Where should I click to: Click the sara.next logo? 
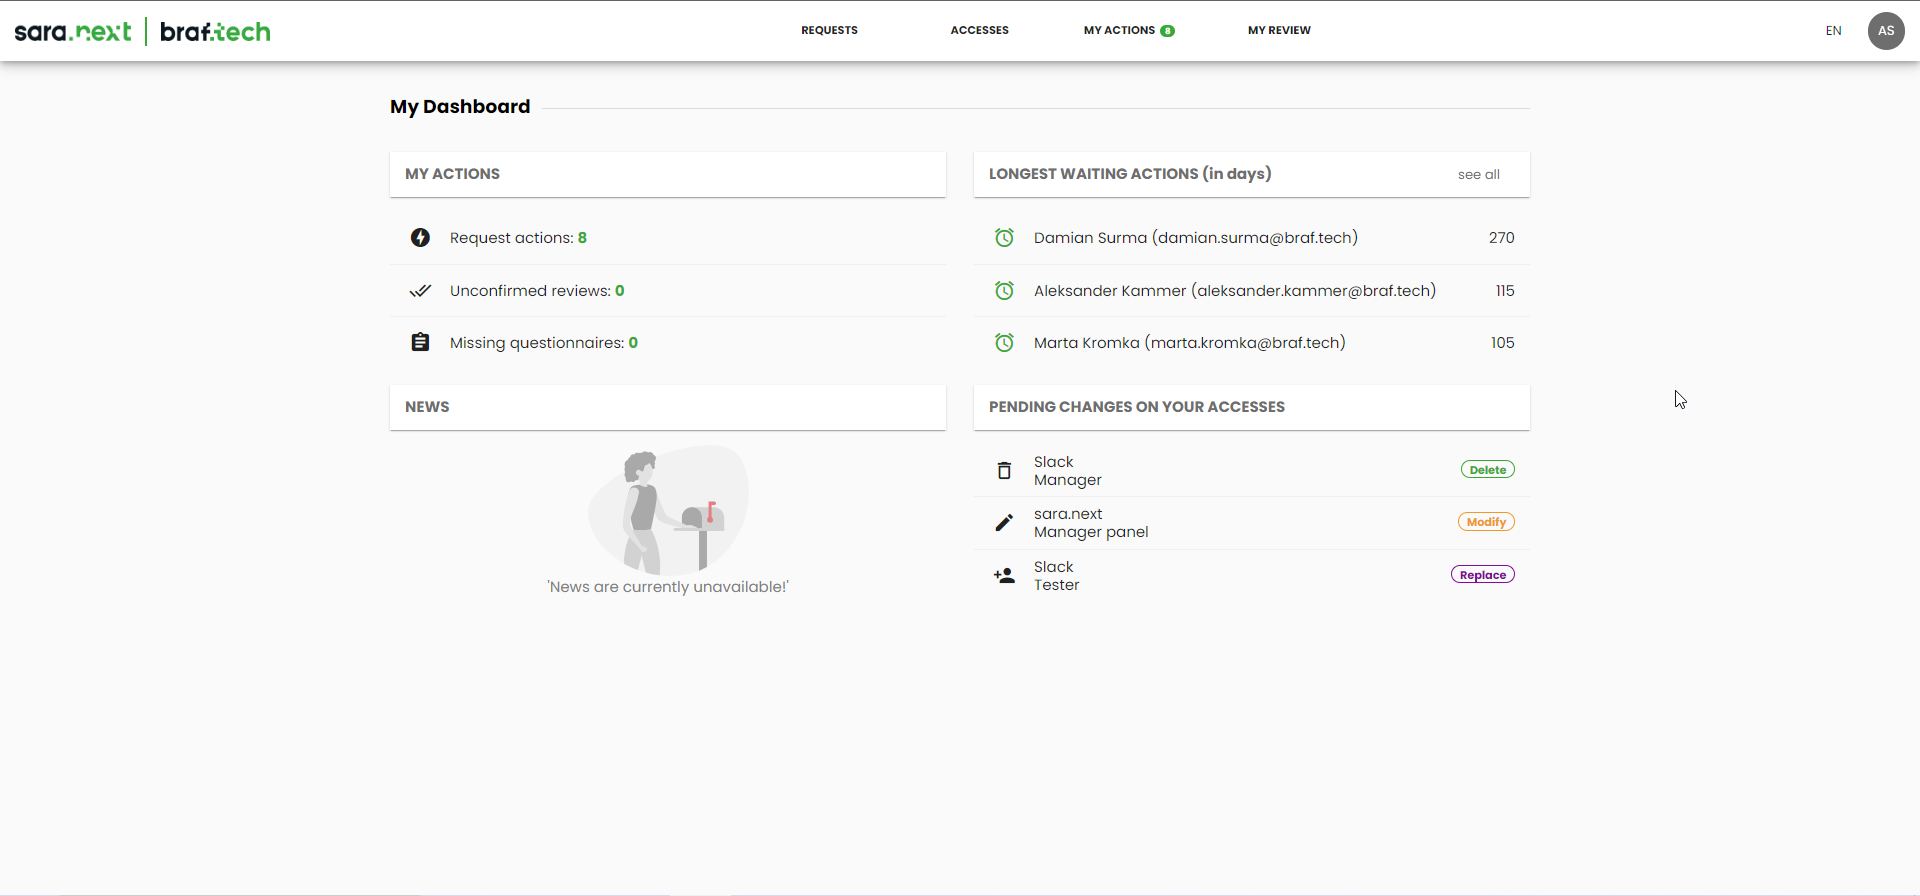point(73,32)
